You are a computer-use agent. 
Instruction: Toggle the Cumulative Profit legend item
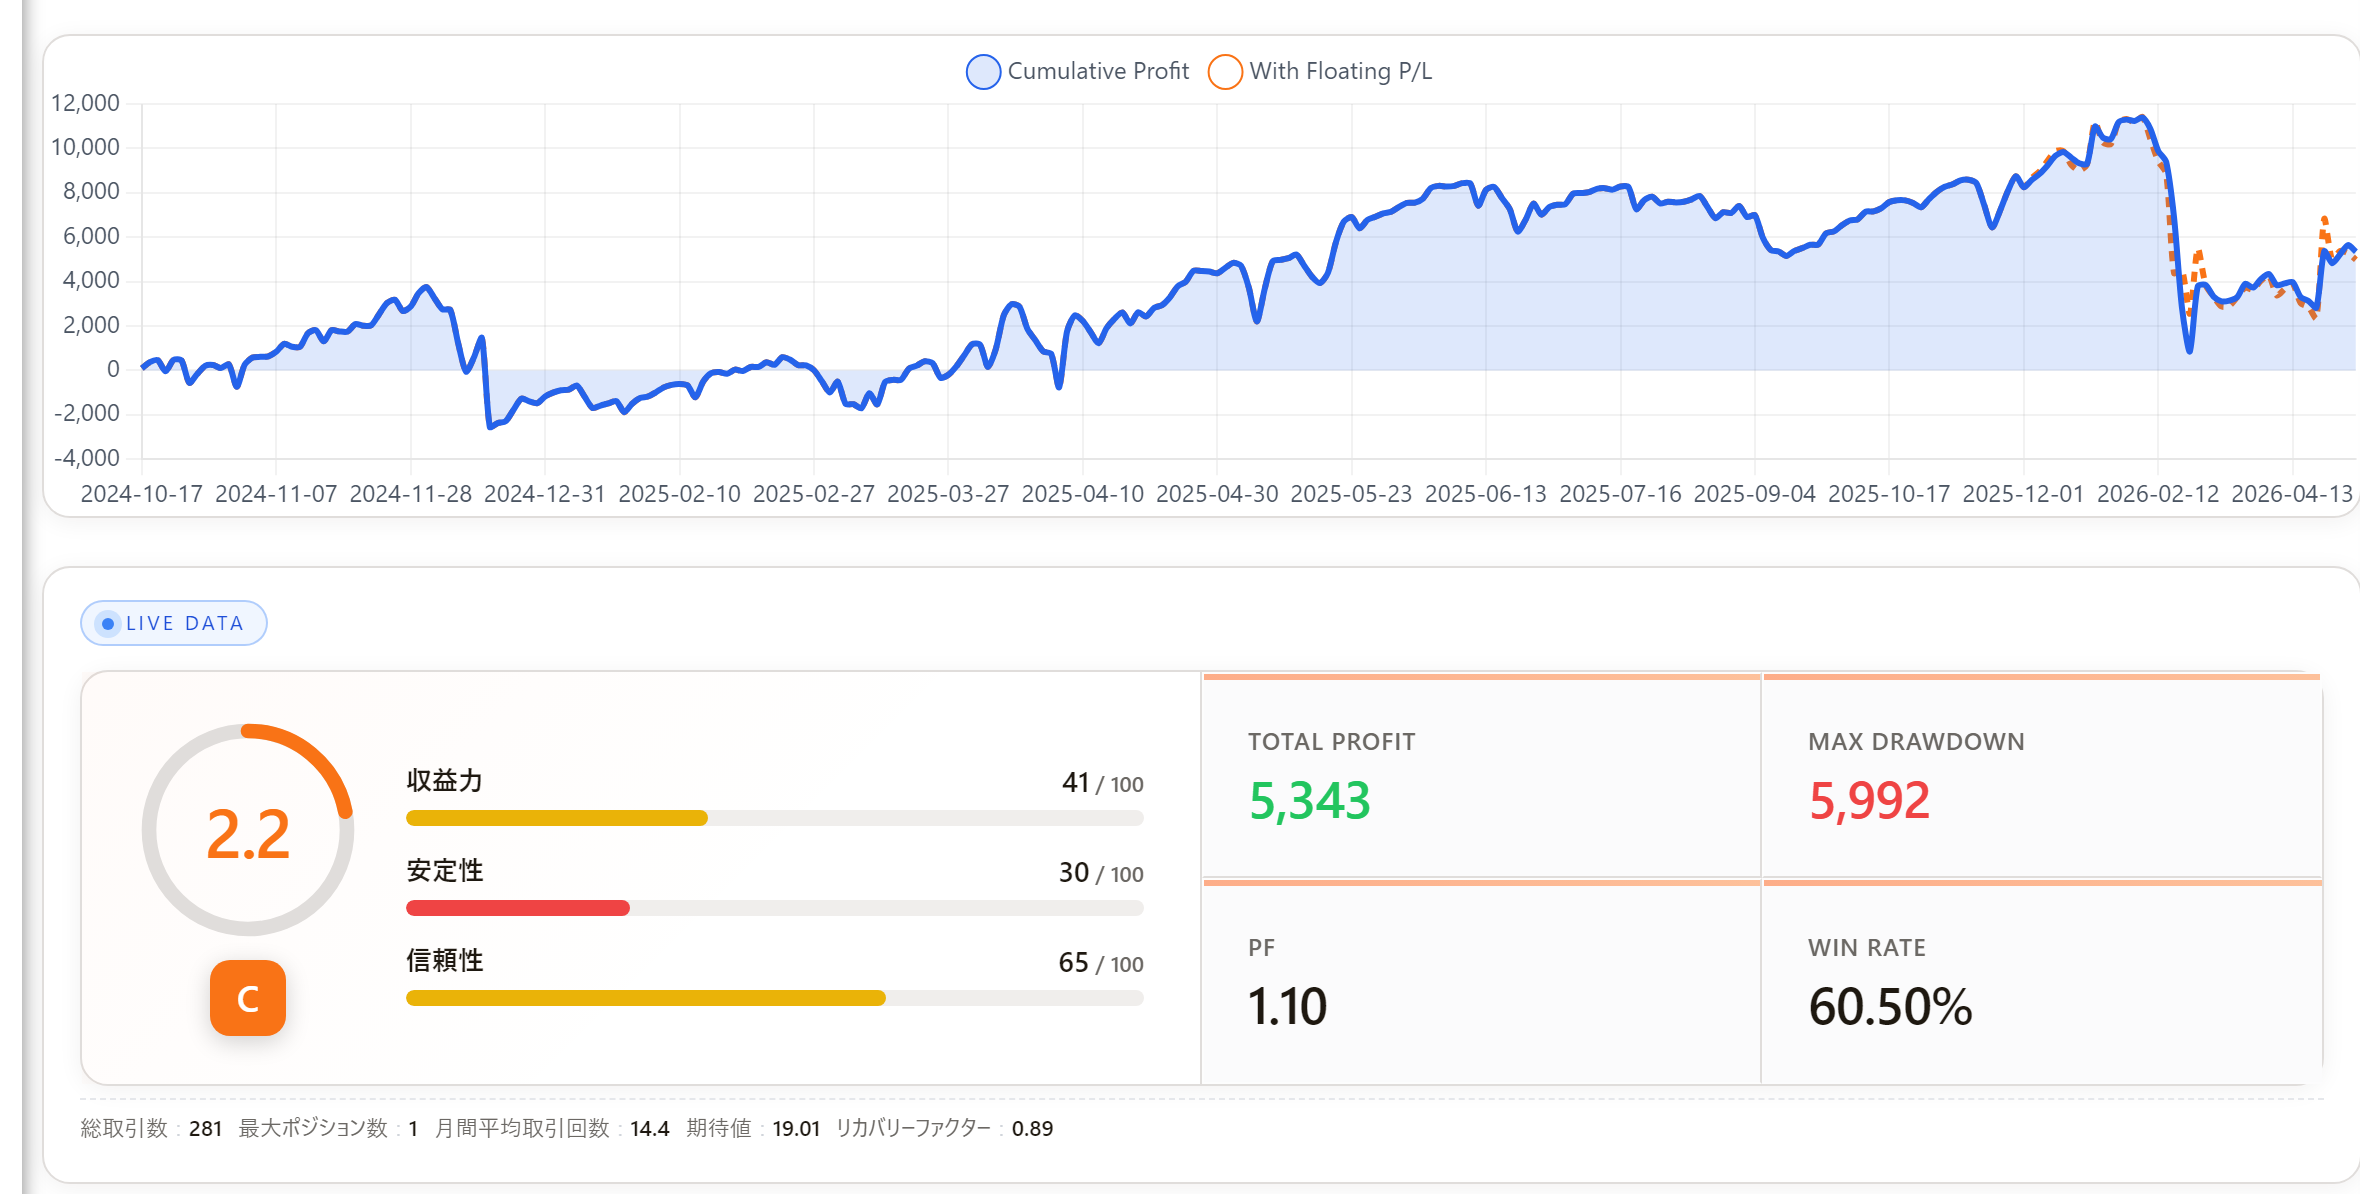(x=1078, y=72)
